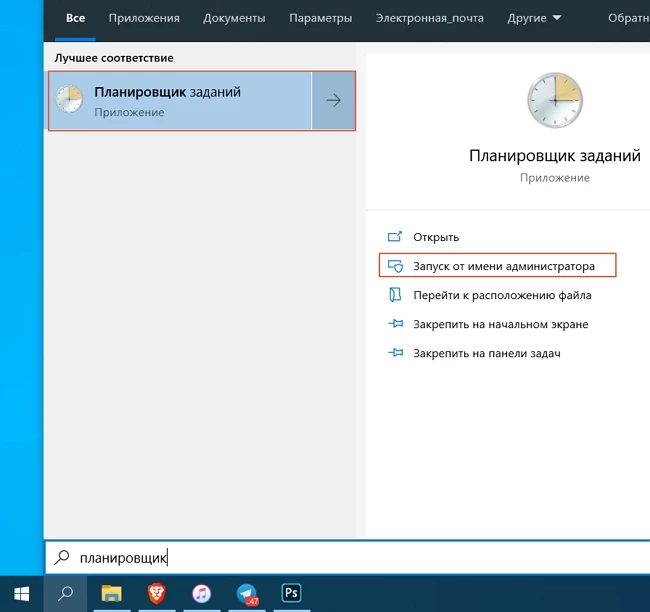
Task: Click the large Task Scheduler clock icon in preview
Action: click(x=555, y=100)
